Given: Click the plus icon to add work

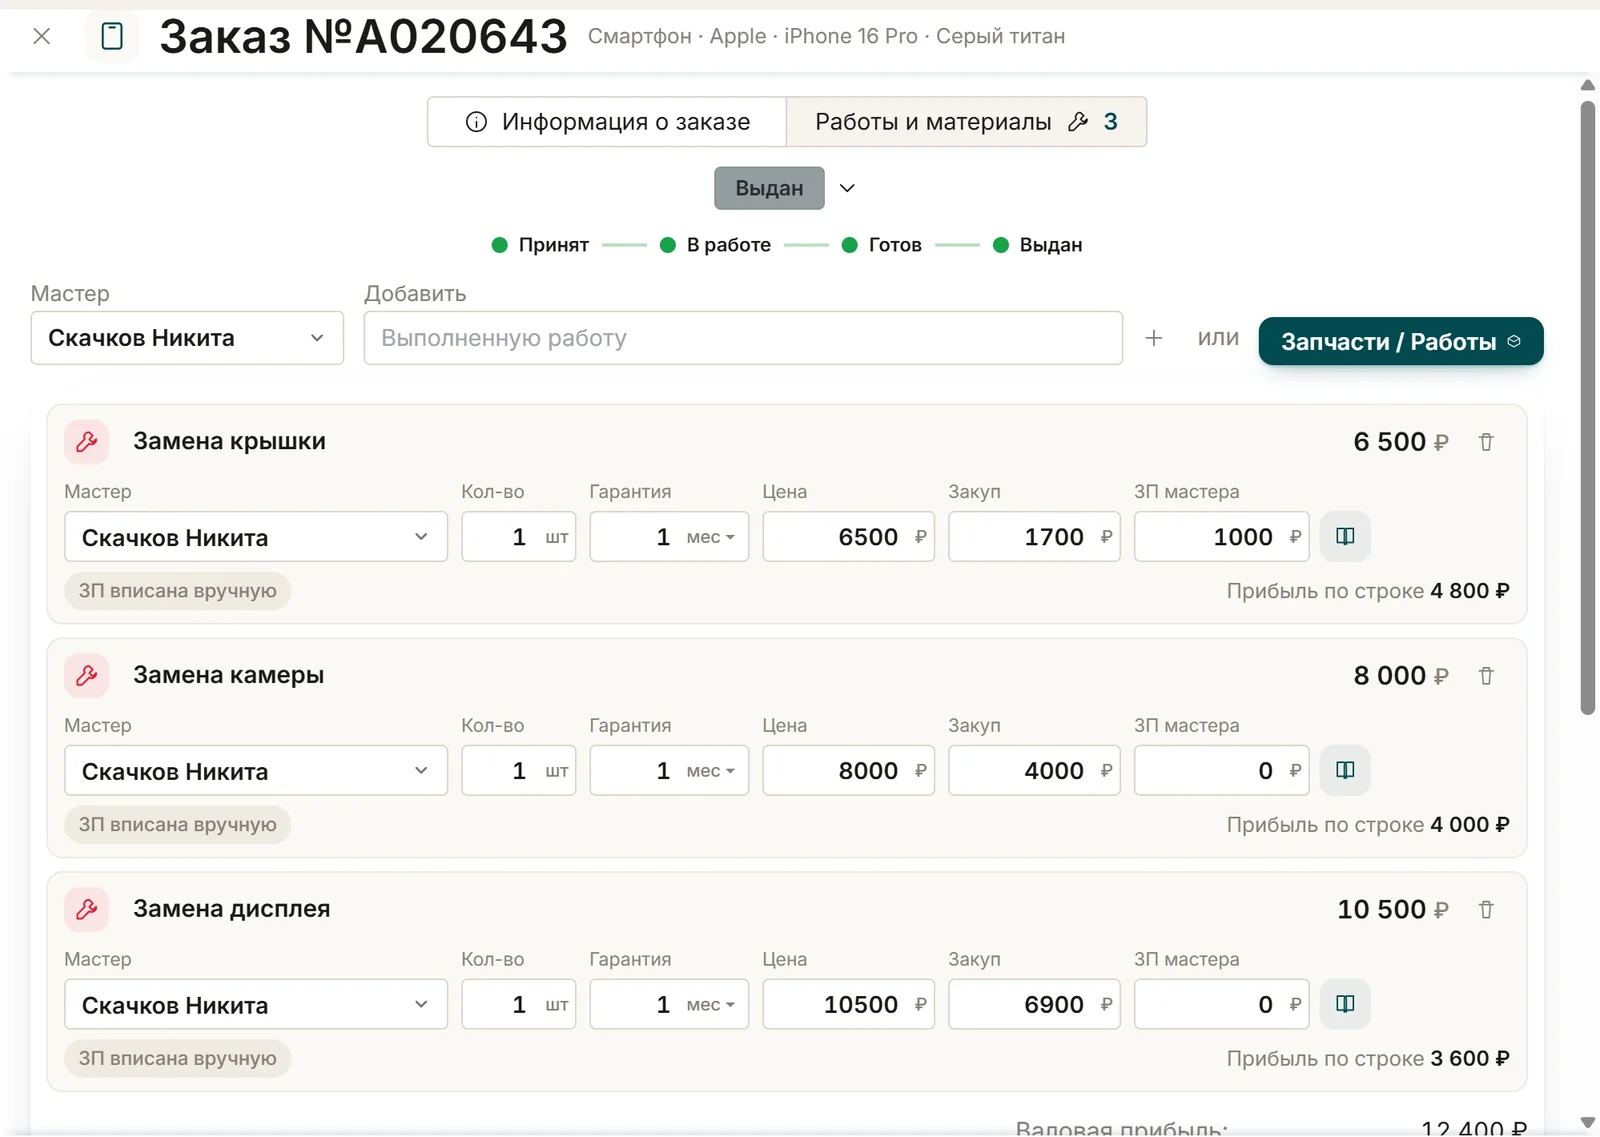Looking at the screenshot, I should [x=1153, y=338].
